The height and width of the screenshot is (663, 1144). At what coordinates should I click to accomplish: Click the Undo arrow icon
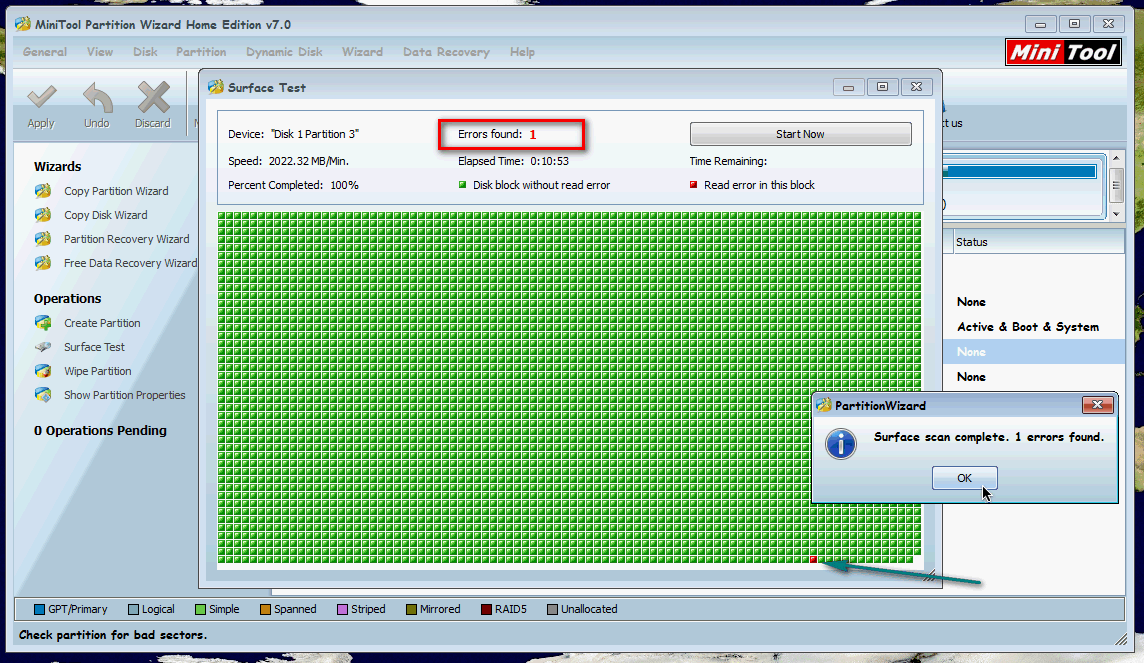[x=97, y=97]
